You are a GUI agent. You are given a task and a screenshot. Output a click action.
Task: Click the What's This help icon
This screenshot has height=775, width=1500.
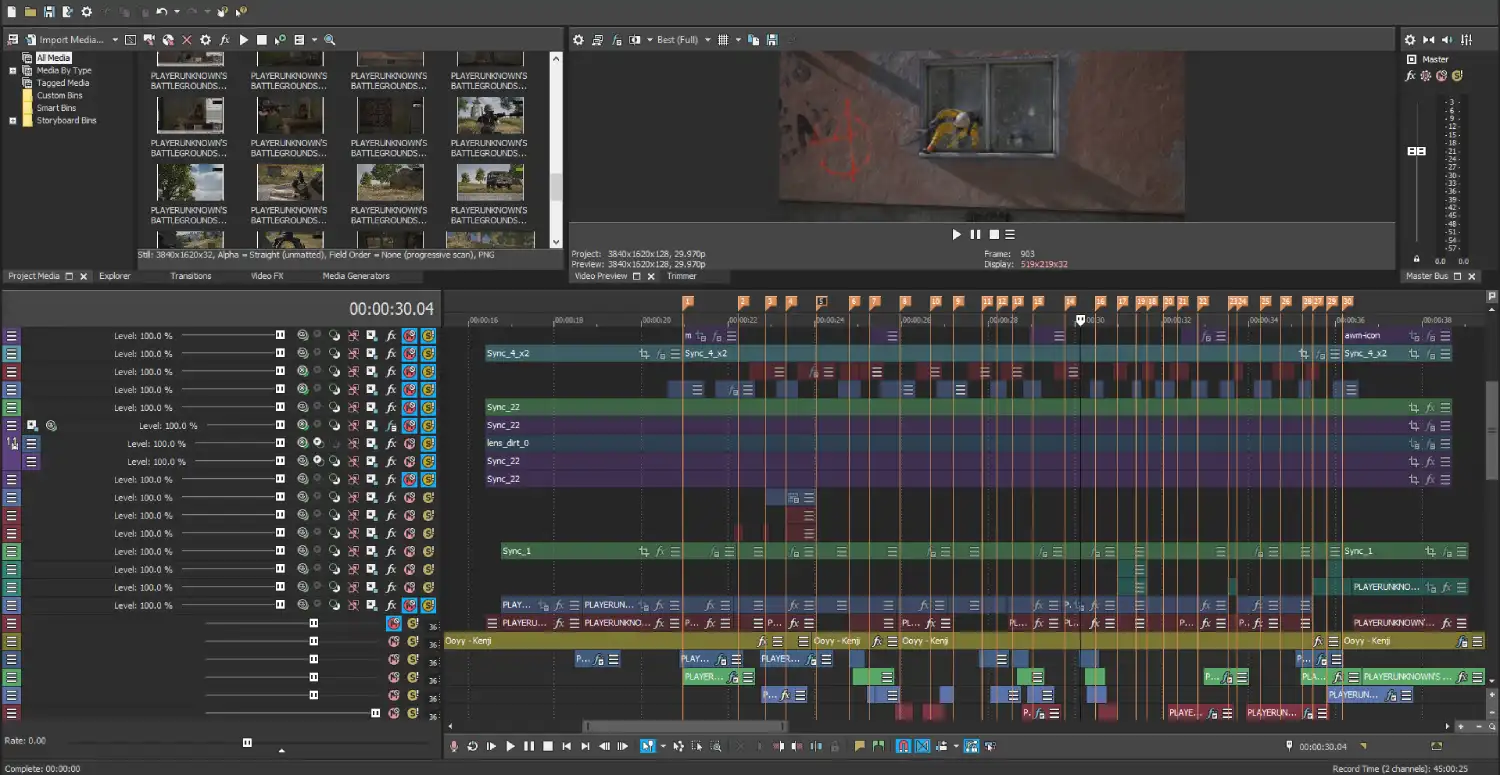[241, 12]
